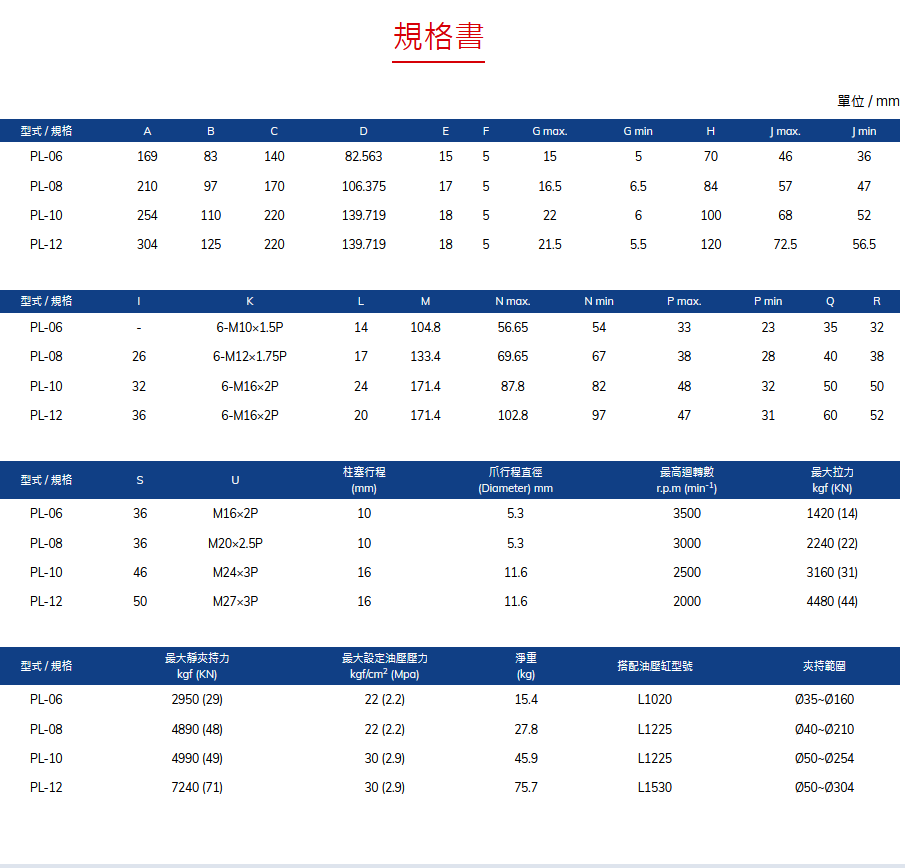The width and height of the screenshot is (905, 868).
Task: Select the 最大拉力 kgf (KN) header
Action: coord(830,480)
